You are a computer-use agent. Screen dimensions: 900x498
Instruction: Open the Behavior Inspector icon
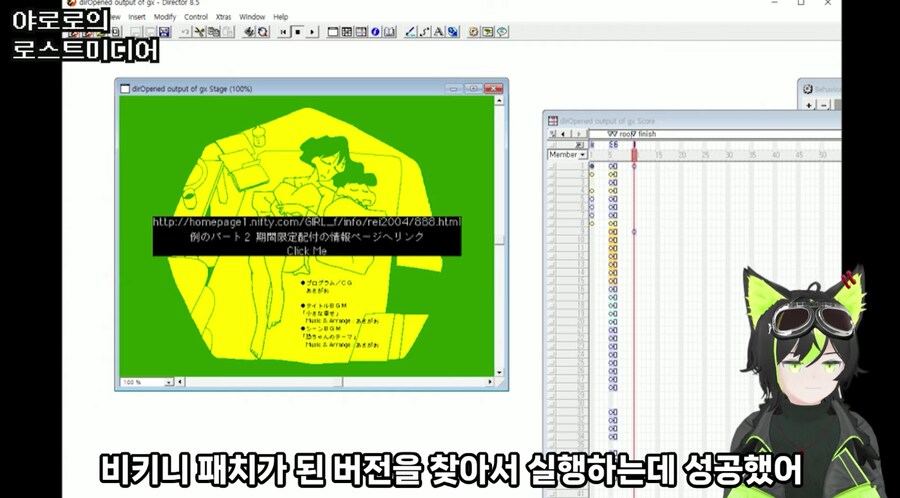coord(473,32)
